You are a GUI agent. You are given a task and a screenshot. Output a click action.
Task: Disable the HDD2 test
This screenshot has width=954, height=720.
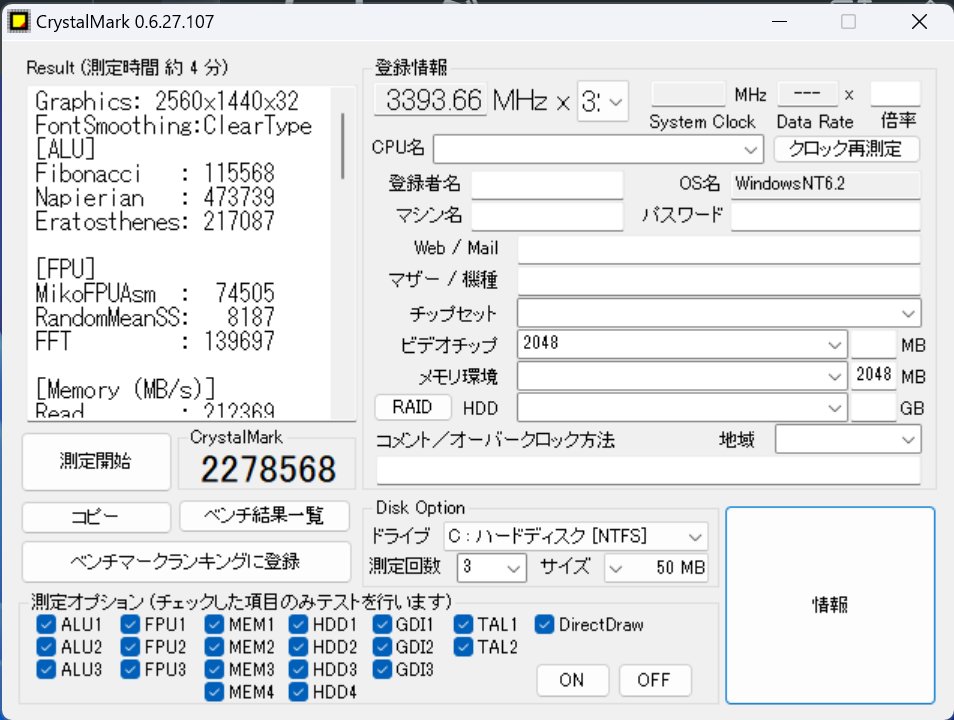tap(298, 646)
